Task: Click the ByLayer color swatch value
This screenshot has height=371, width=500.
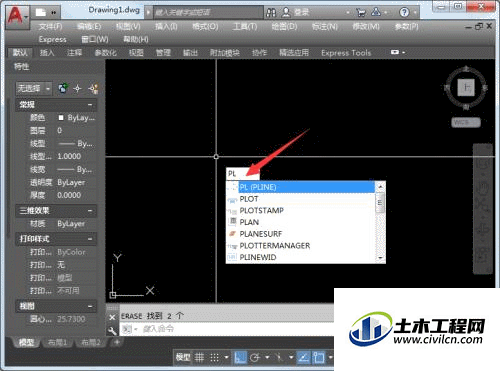Action: click(76, 118)
